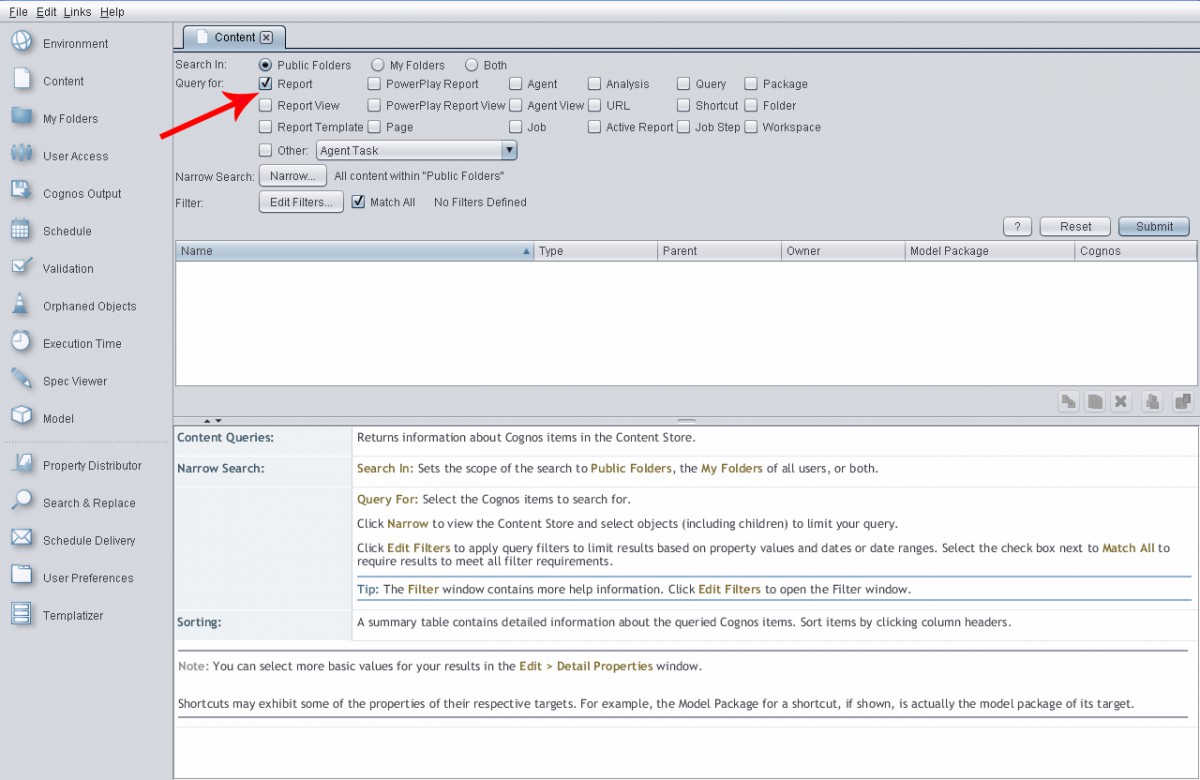Enable the Workspace checkbox
The width and height of the screenshot is (1200, 780).
(751, 127)
